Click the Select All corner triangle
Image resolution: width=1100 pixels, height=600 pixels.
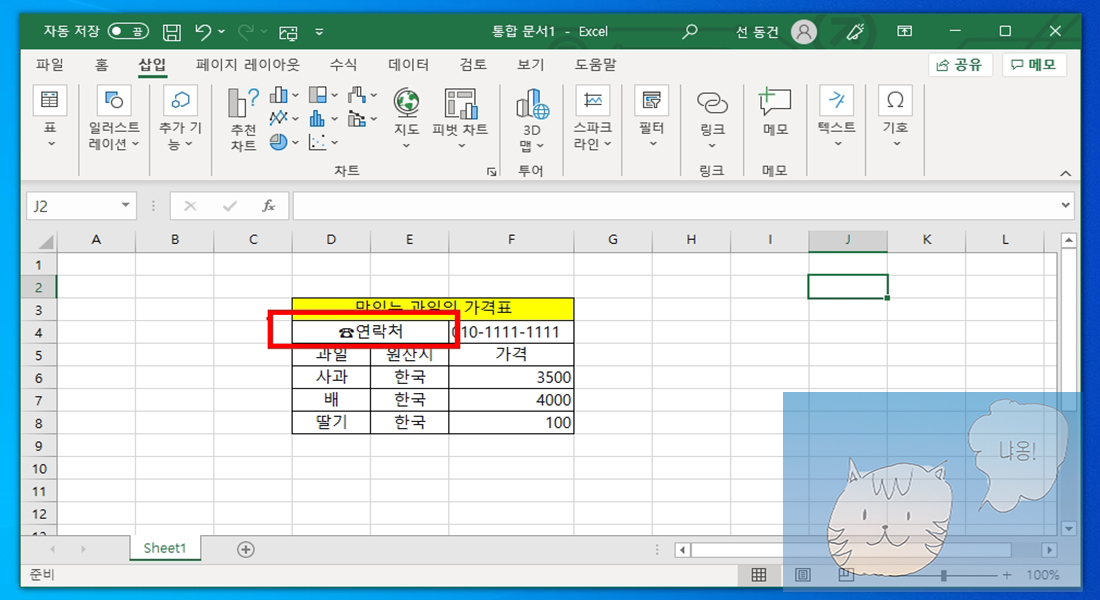pyautogui.click(x=45, y=242)
